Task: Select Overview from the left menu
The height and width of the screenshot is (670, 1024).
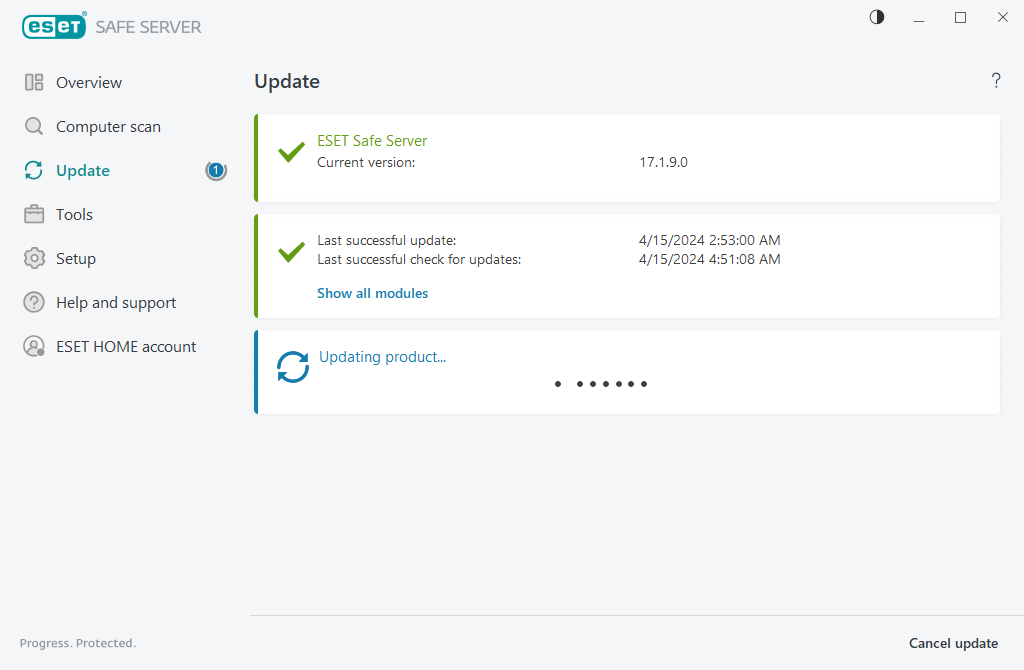Action: coord(89,82)
